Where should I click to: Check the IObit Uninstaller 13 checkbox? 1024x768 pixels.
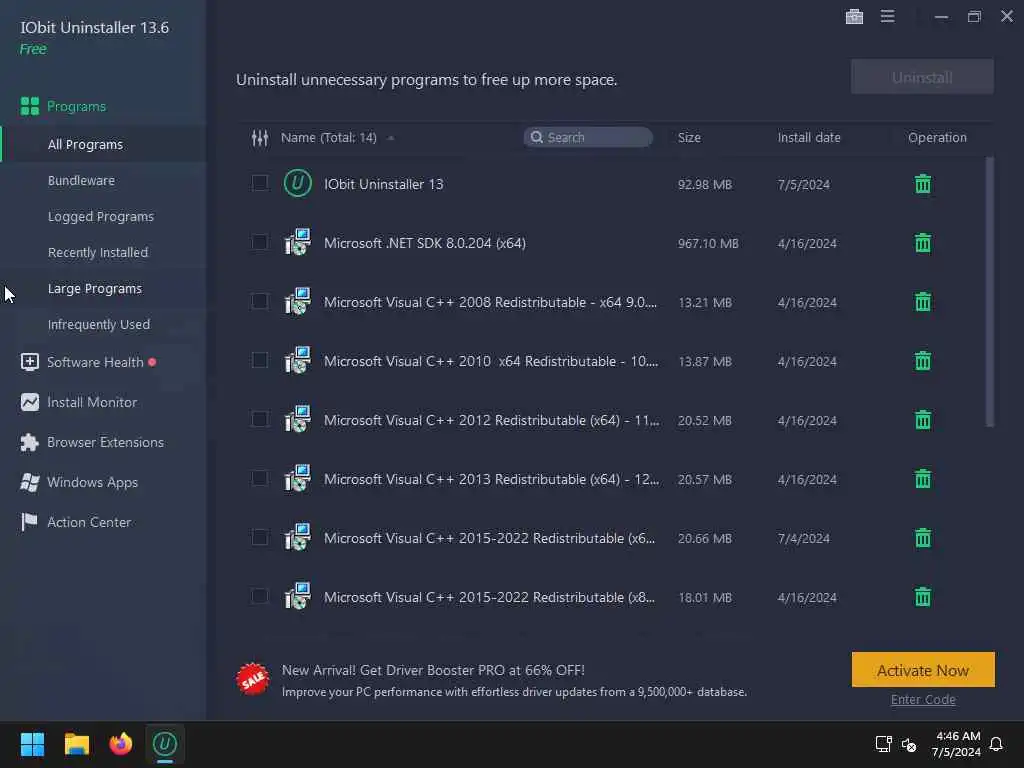(260, 183)
